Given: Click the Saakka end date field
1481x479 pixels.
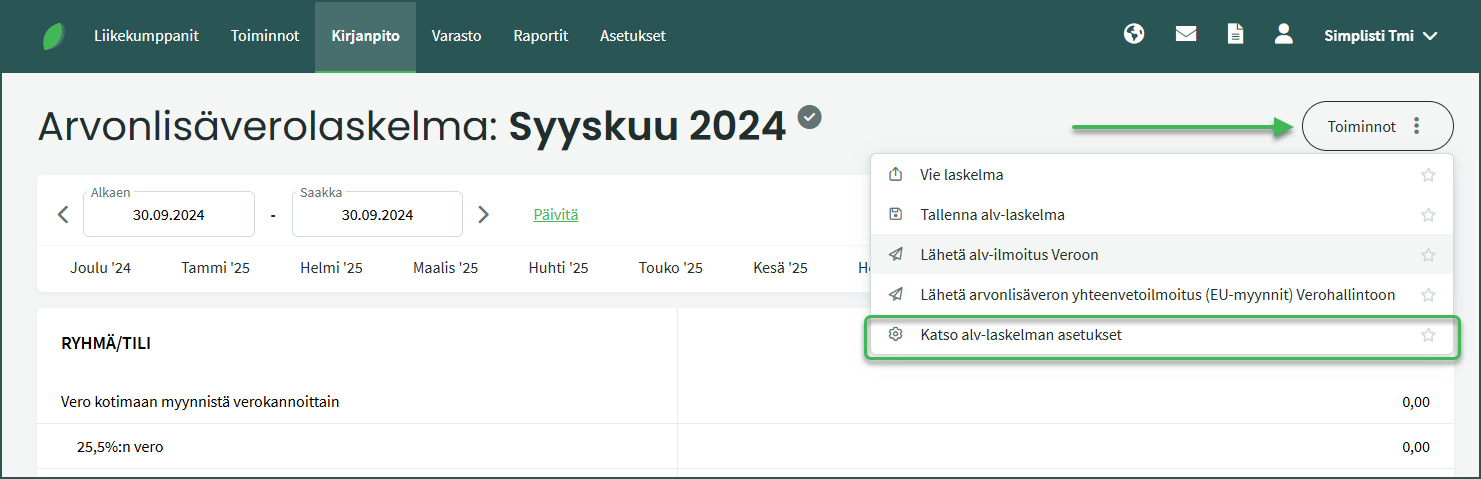Looking at the screenshot, I should (377, 215).
